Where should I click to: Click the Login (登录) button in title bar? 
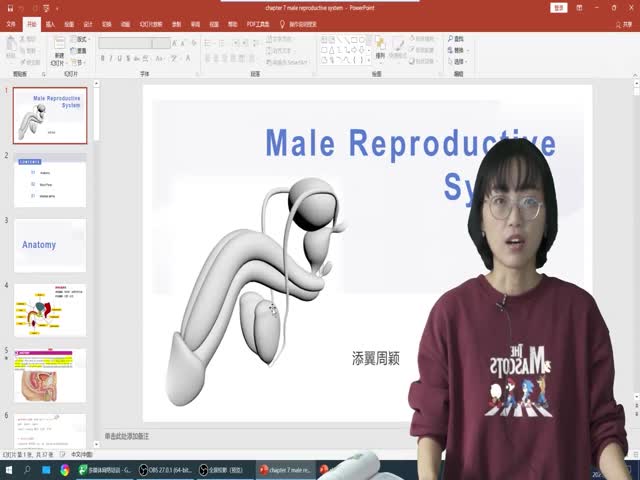pyautogui.click(x=558, y=7)
